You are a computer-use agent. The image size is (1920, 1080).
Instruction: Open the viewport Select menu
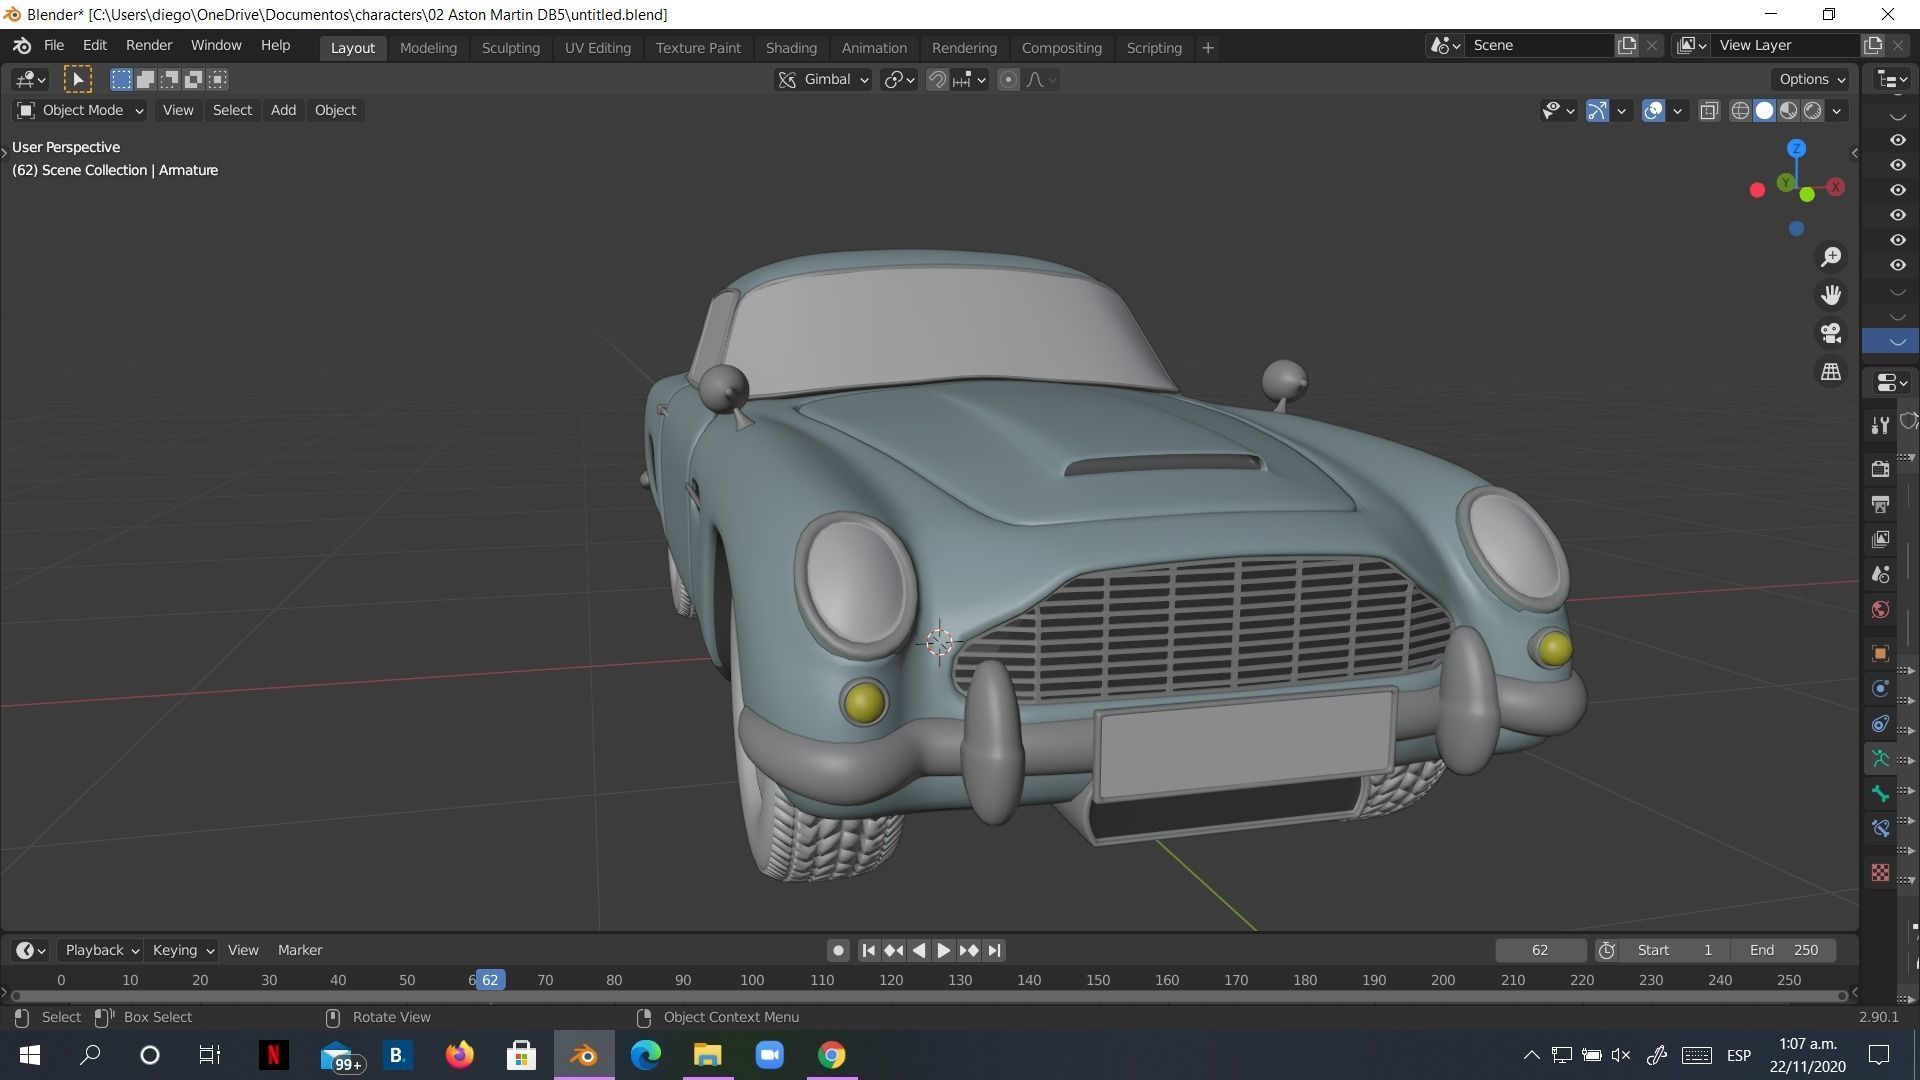coord(232,110)
